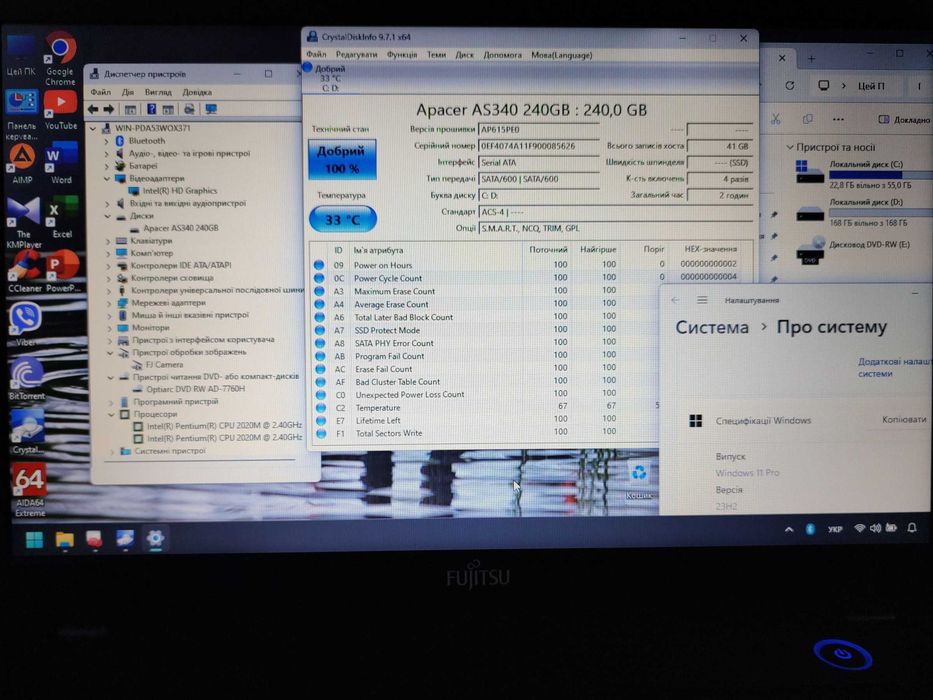Collapse Пристрої та носії group in Explorer

pos(790,147)
